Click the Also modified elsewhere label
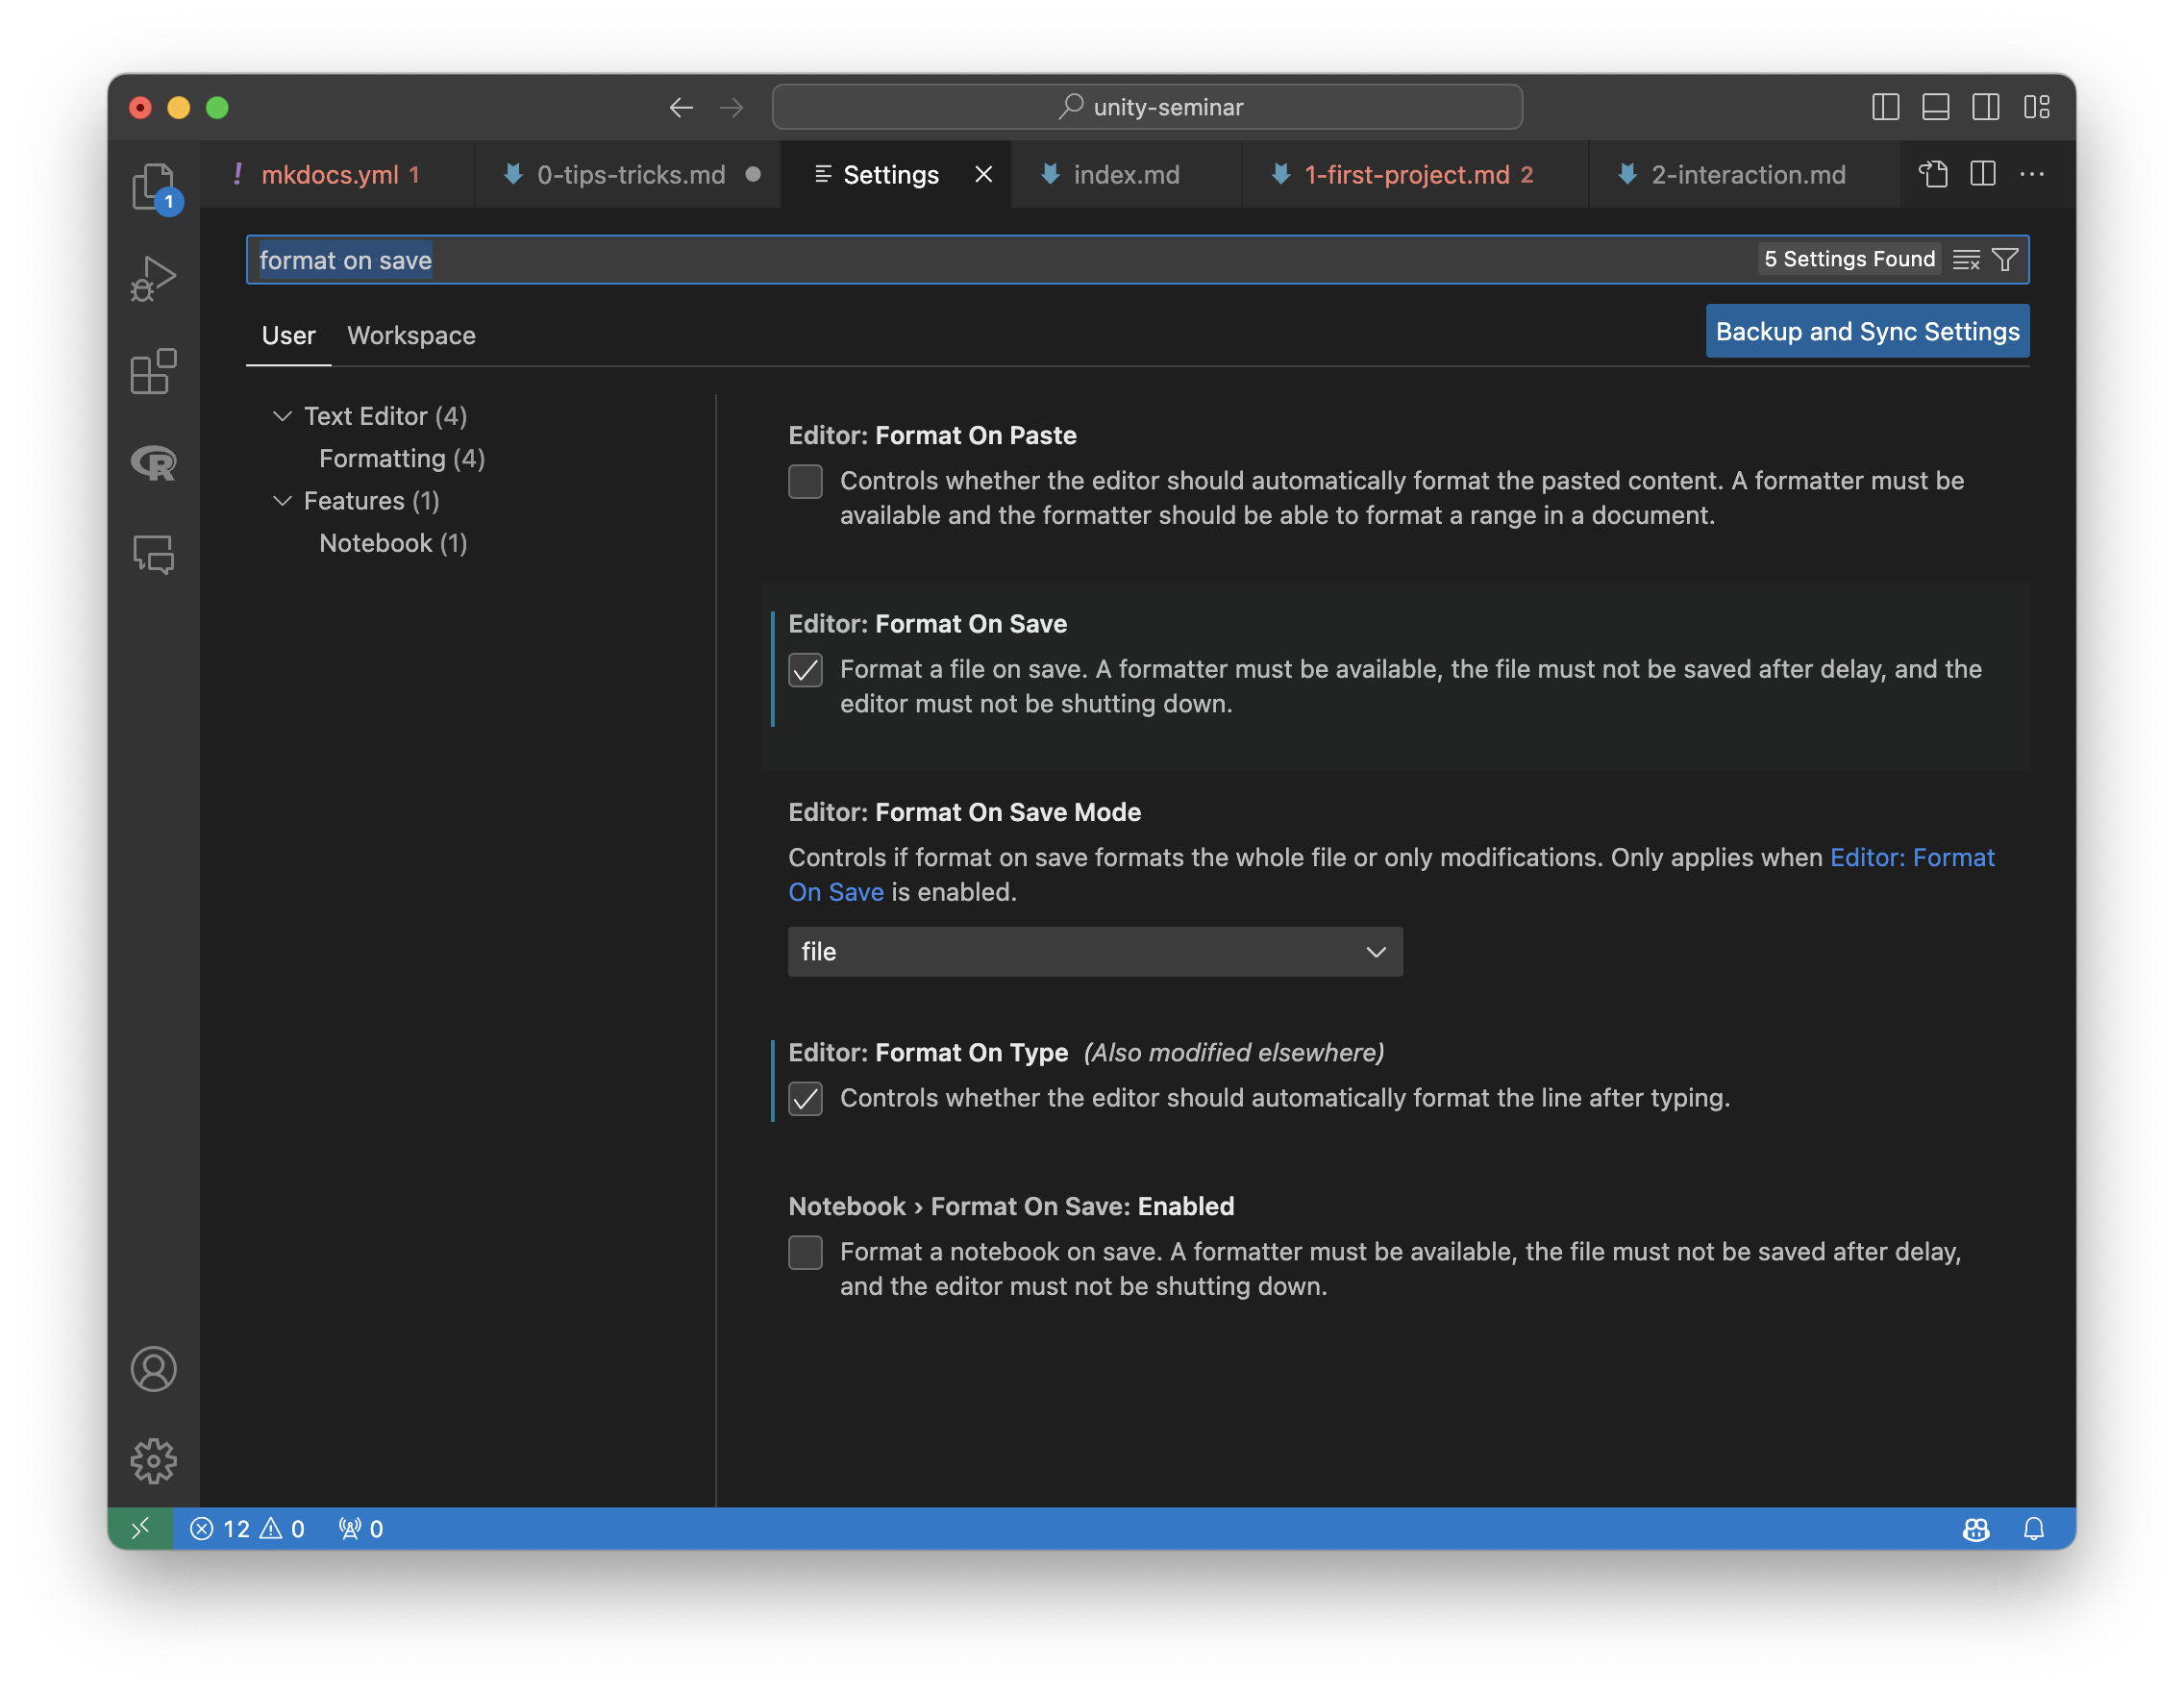Viewport: 2184px width, 1692px height. click(x=1234, y=1052)
